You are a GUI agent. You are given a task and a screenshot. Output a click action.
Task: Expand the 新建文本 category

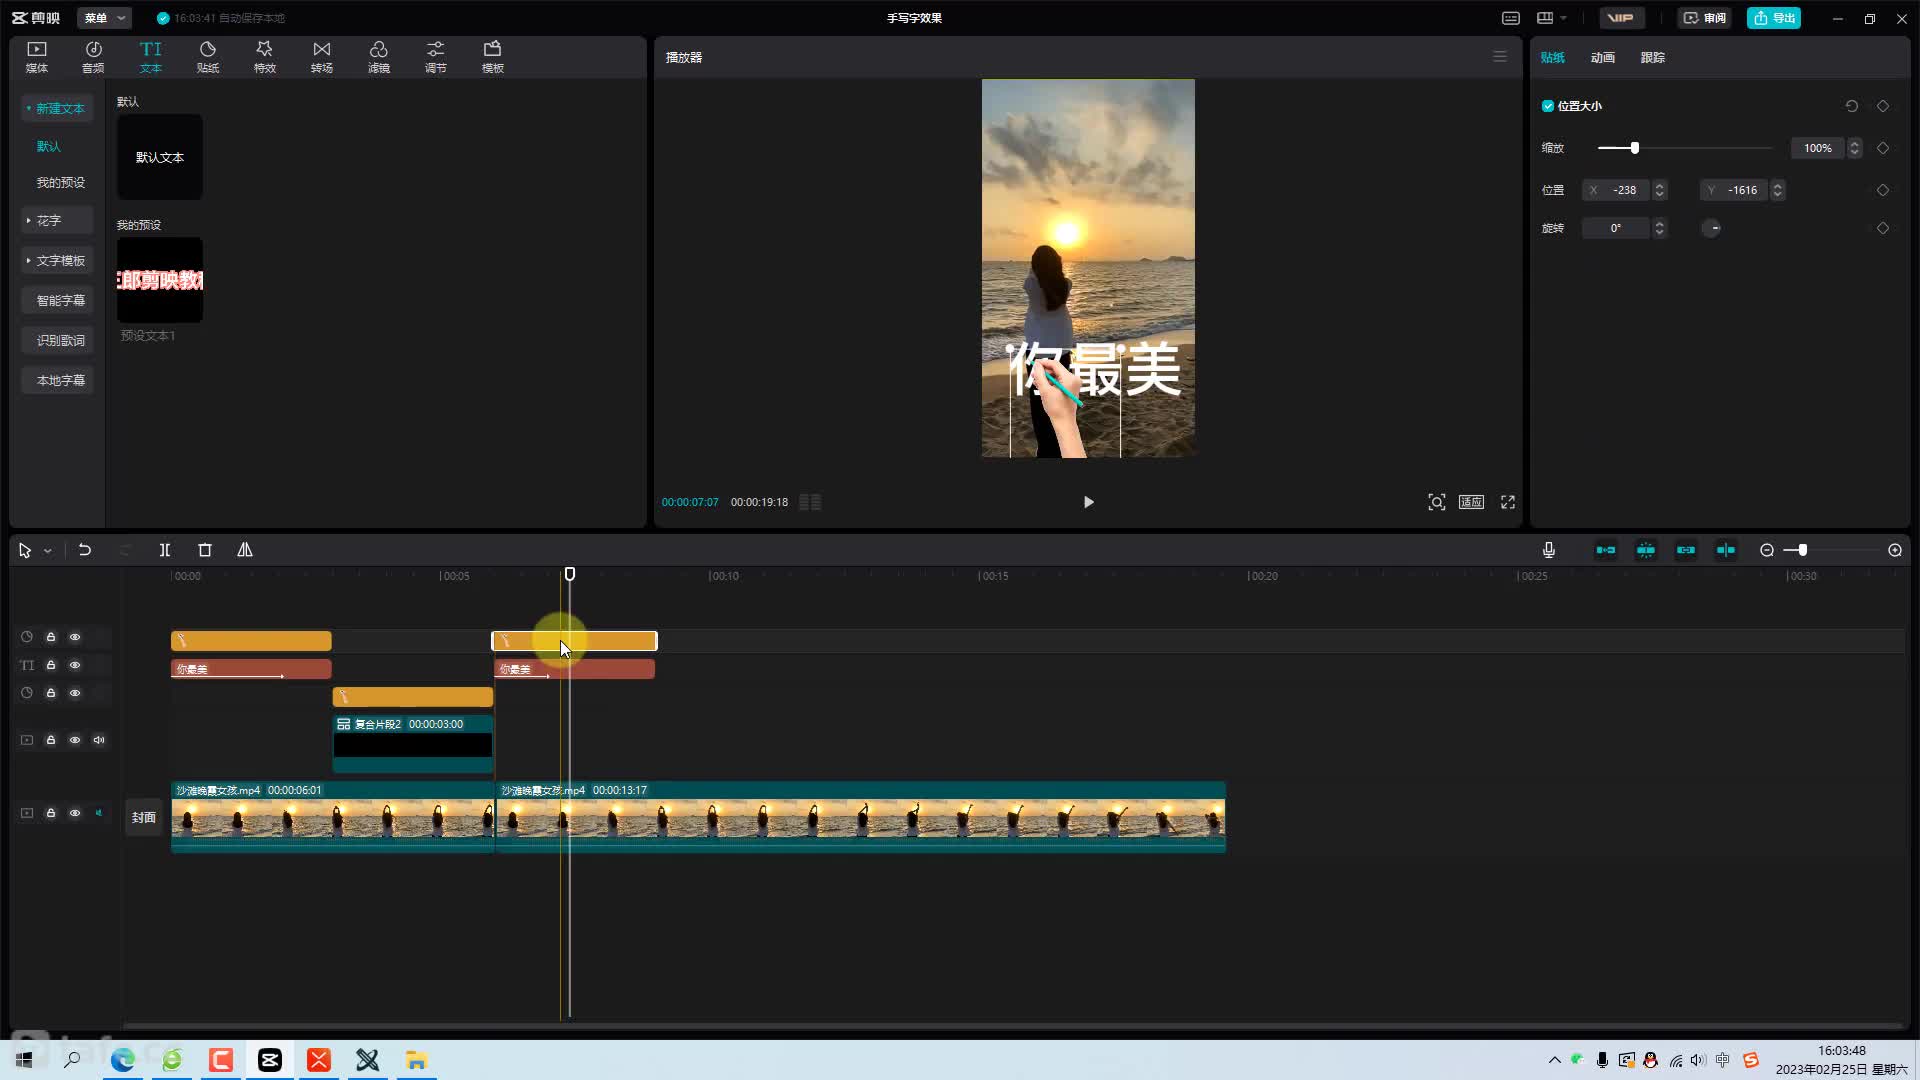[x=57, y=108]
